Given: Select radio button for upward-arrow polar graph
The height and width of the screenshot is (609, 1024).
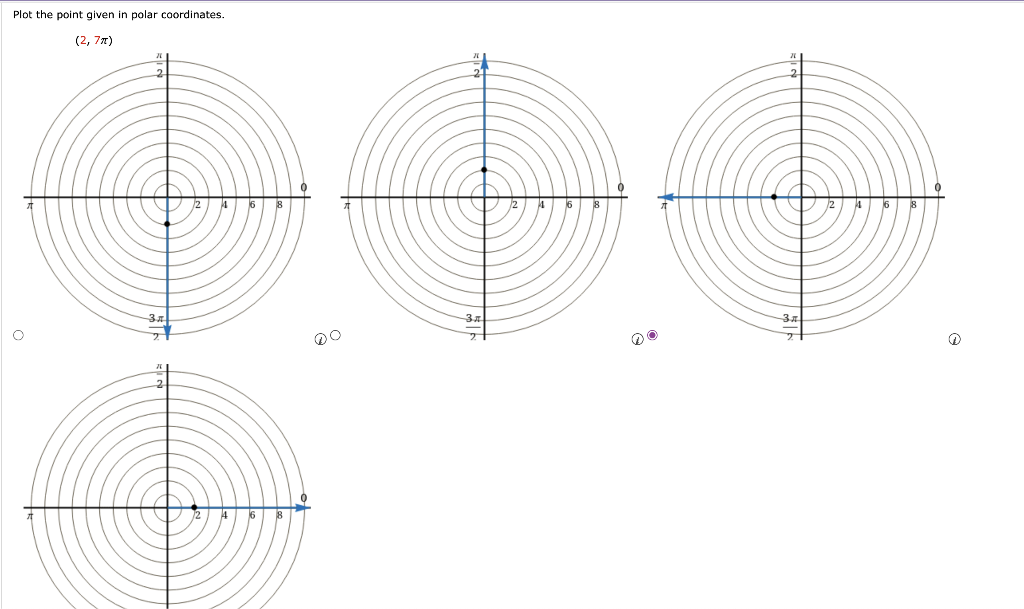Looking at the screenshot, I should [335, 335].
